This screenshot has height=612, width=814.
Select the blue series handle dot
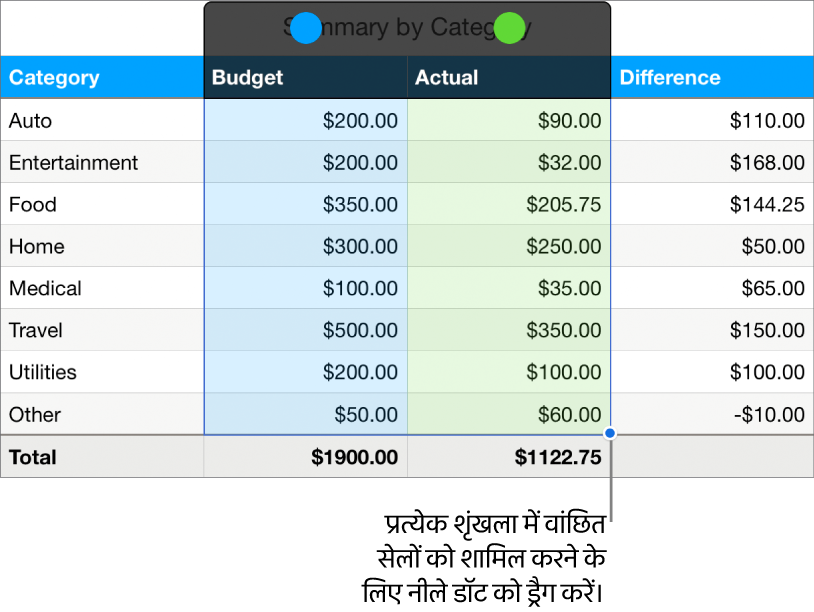tap(306, 28)
